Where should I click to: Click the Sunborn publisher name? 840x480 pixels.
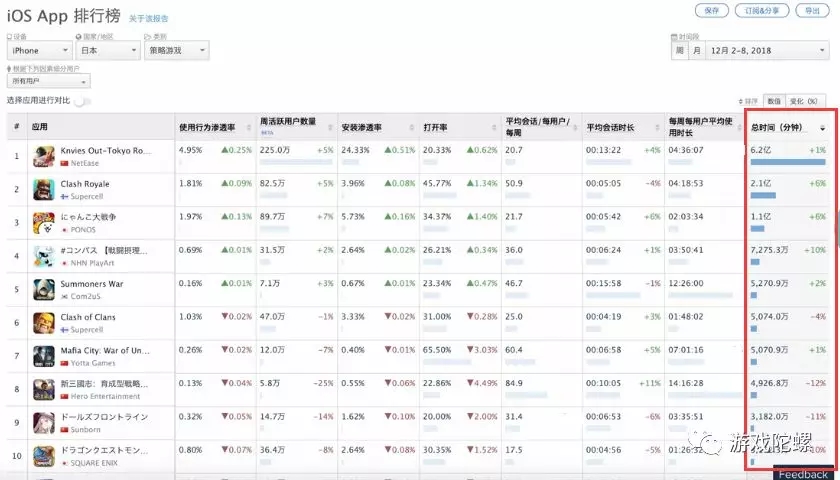click(85, 430)
